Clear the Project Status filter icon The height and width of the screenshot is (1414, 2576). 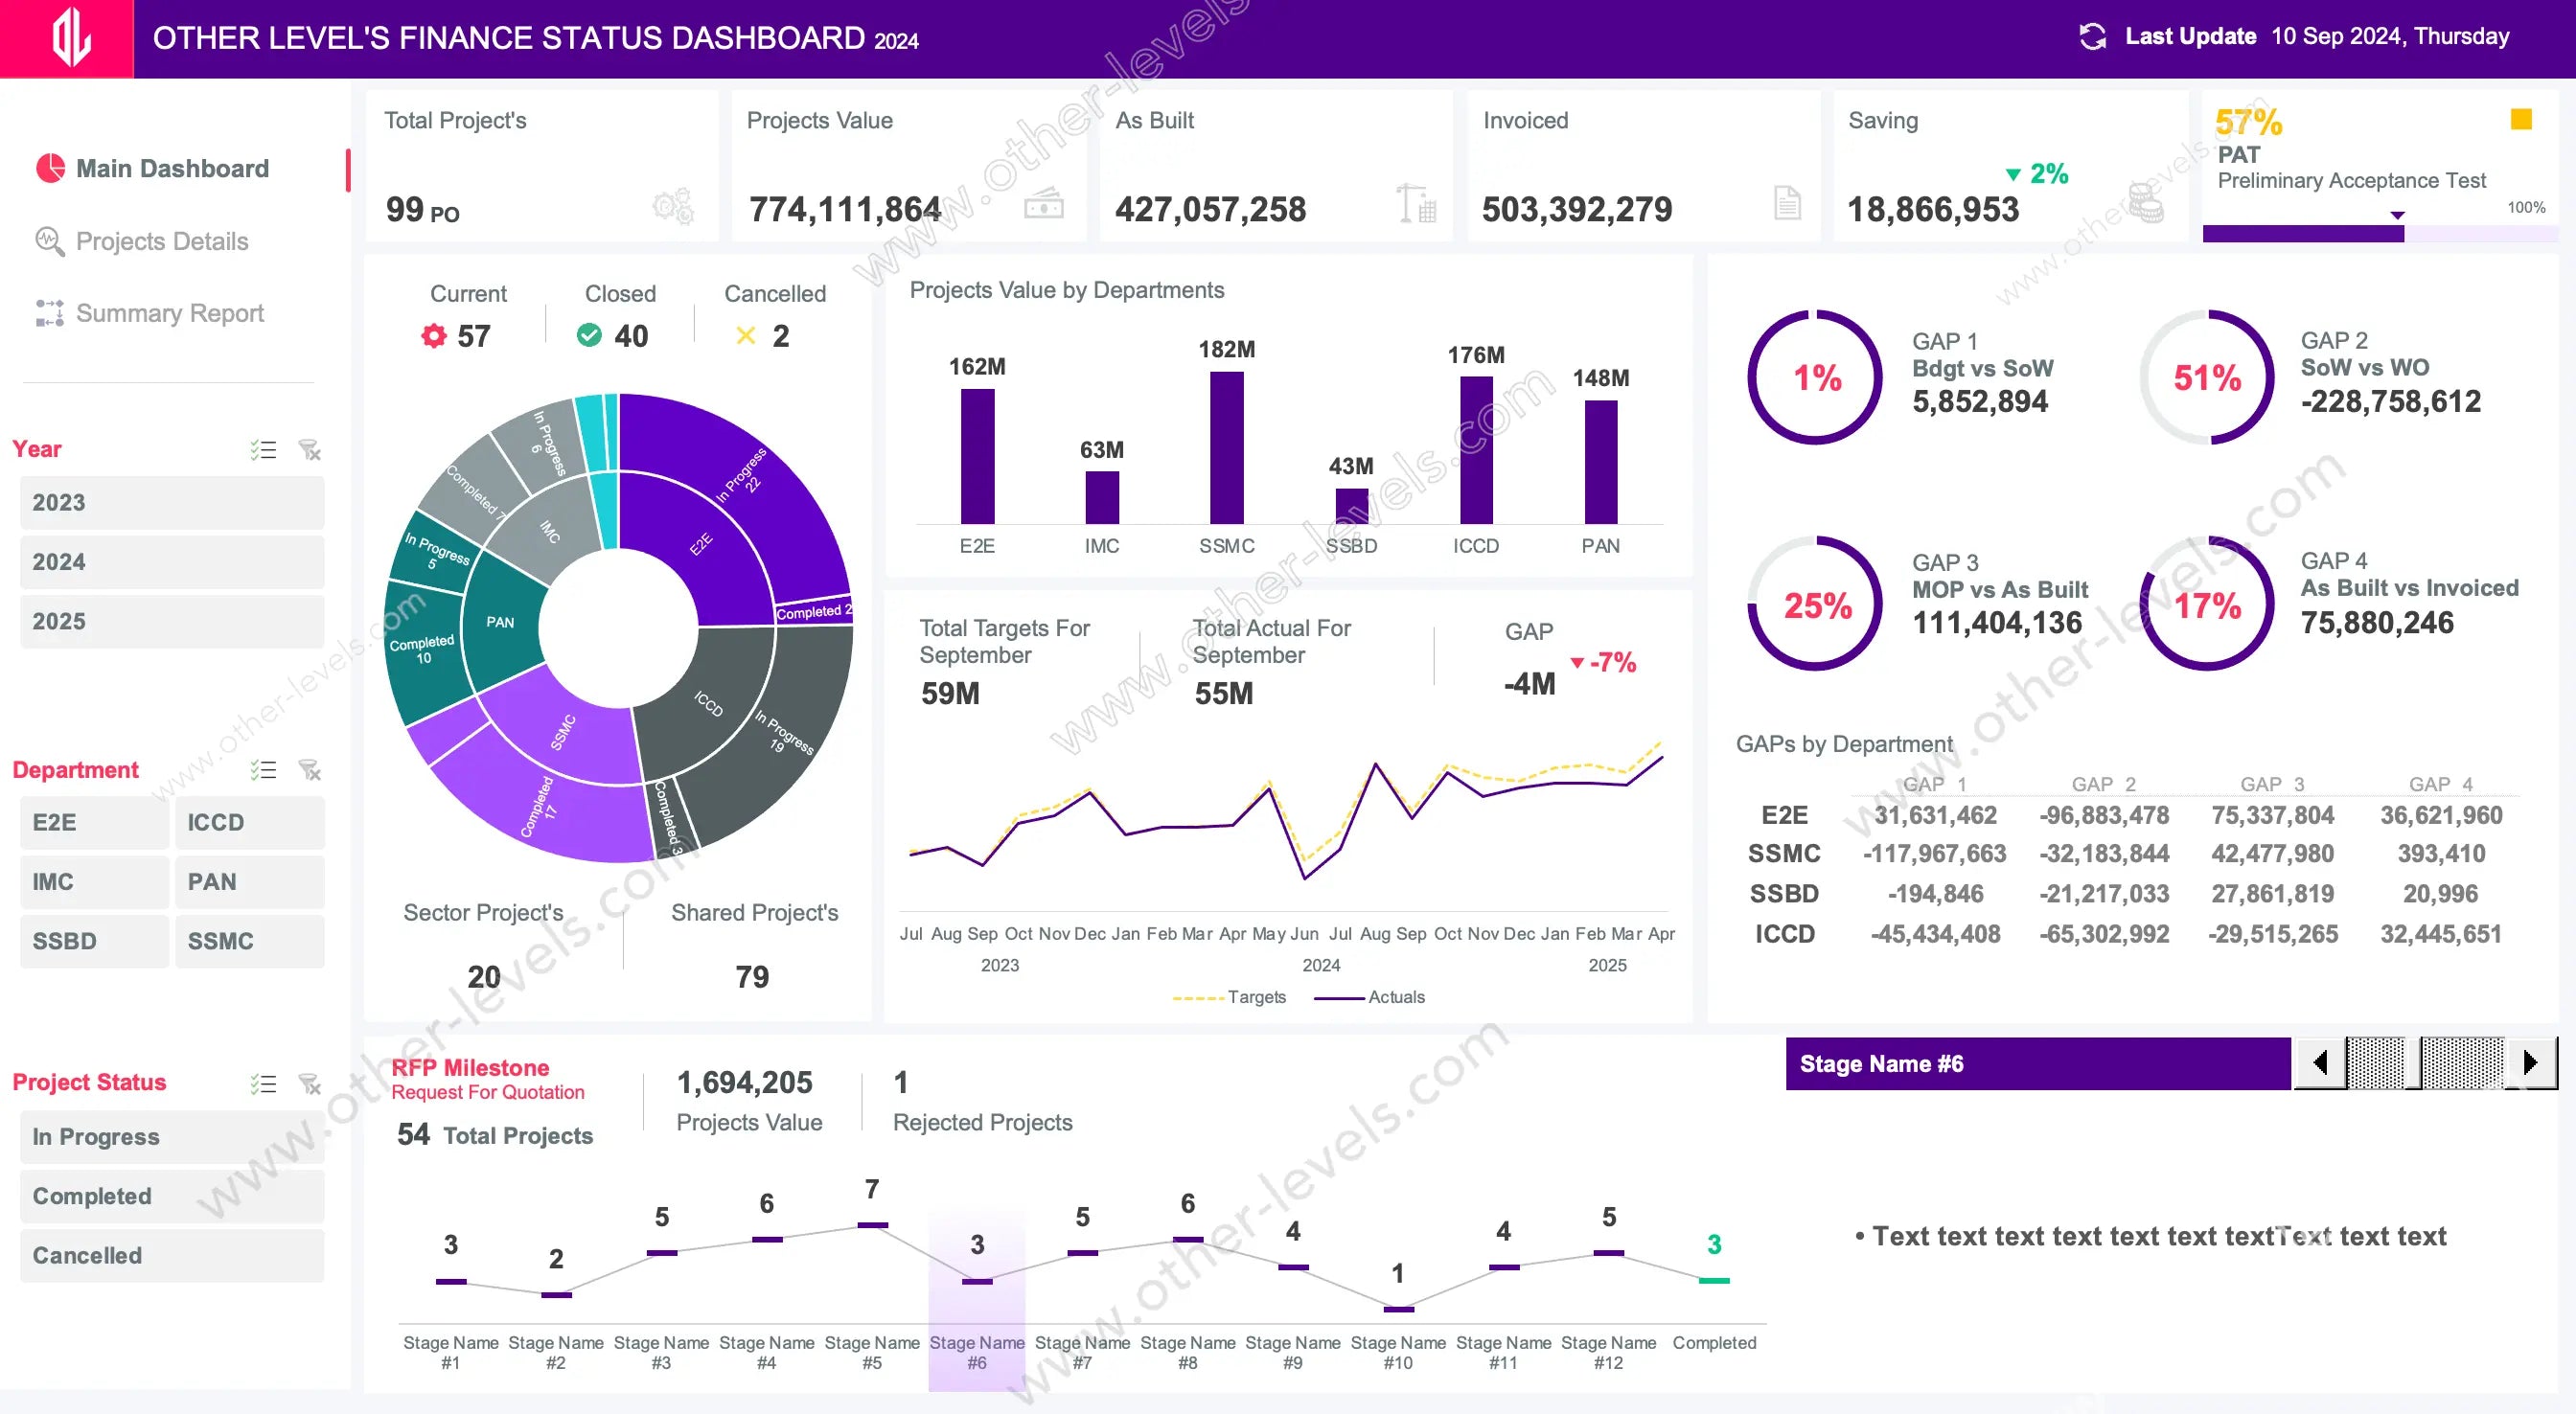310,1083
